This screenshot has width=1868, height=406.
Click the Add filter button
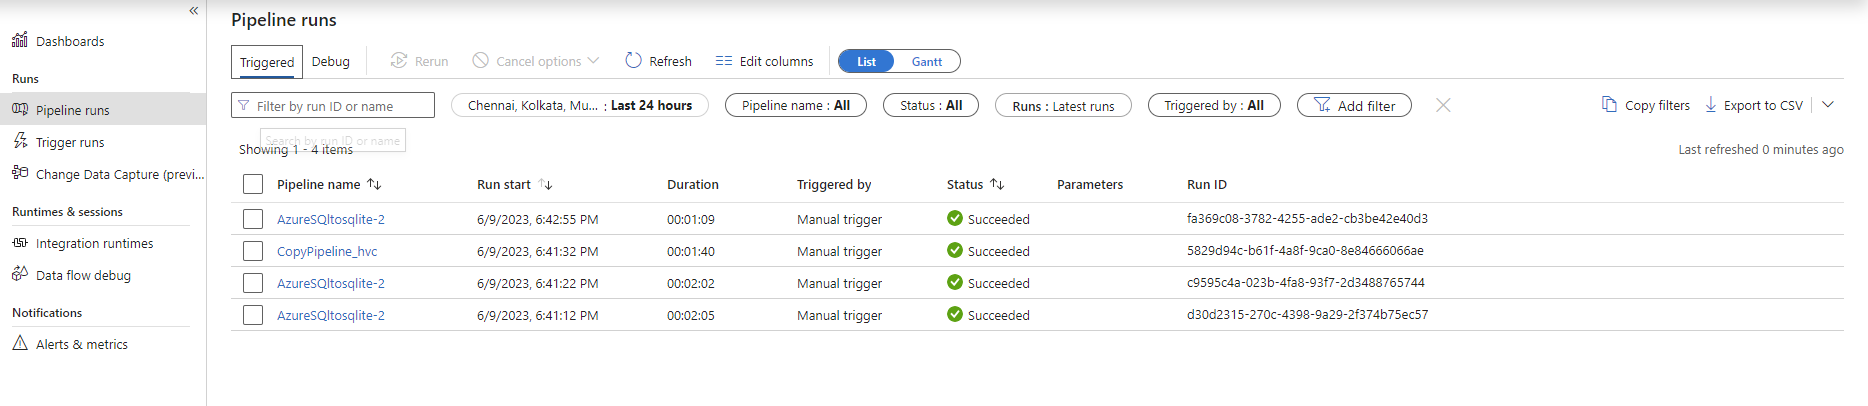(1354, 105)
